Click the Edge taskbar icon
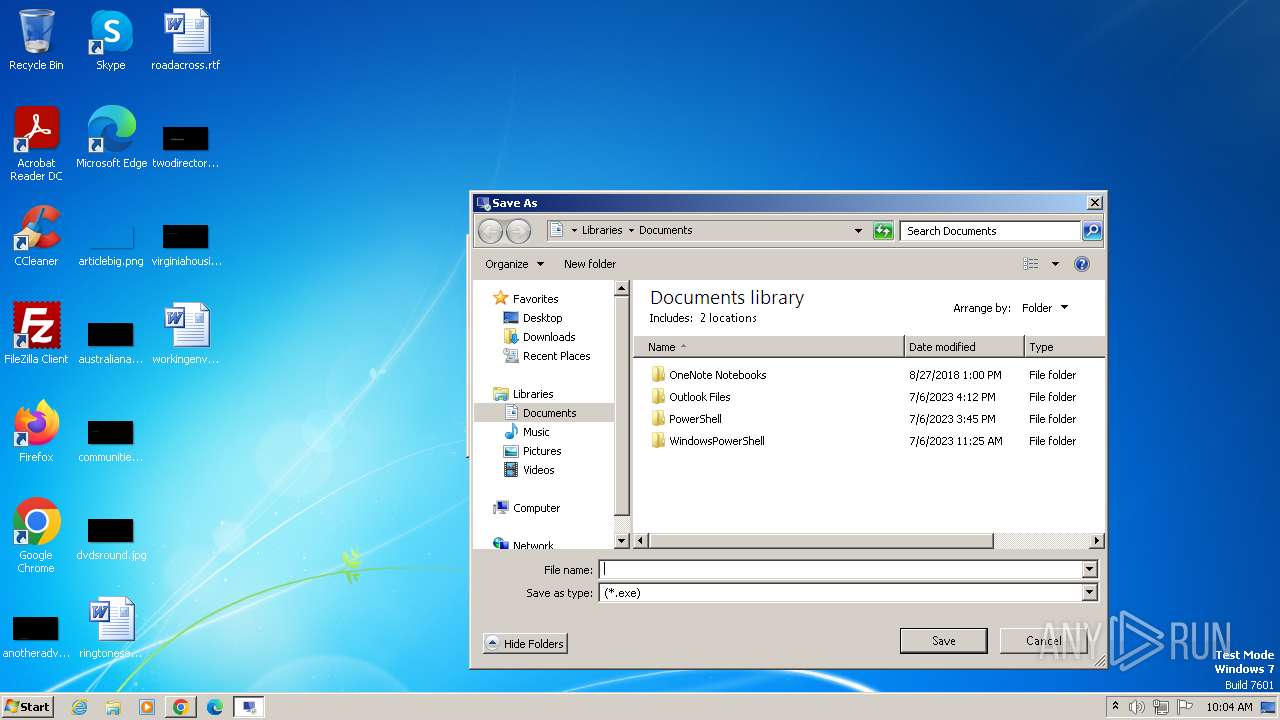The image size is (1280, 720). 215,707
